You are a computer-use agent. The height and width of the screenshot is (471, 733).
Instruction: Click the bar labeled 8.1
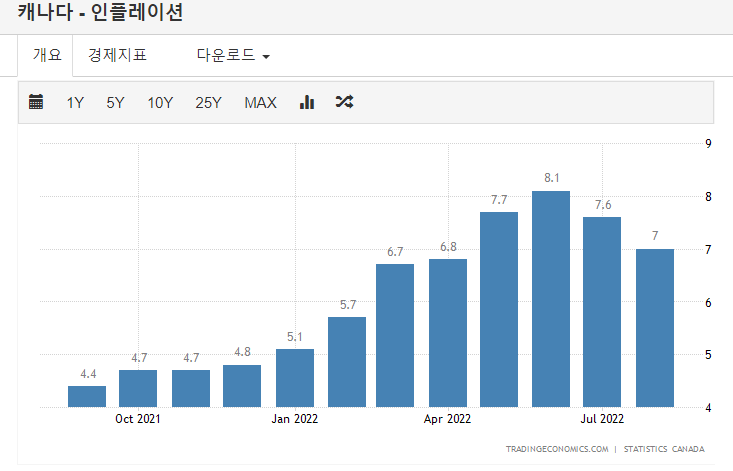point(551,299)
